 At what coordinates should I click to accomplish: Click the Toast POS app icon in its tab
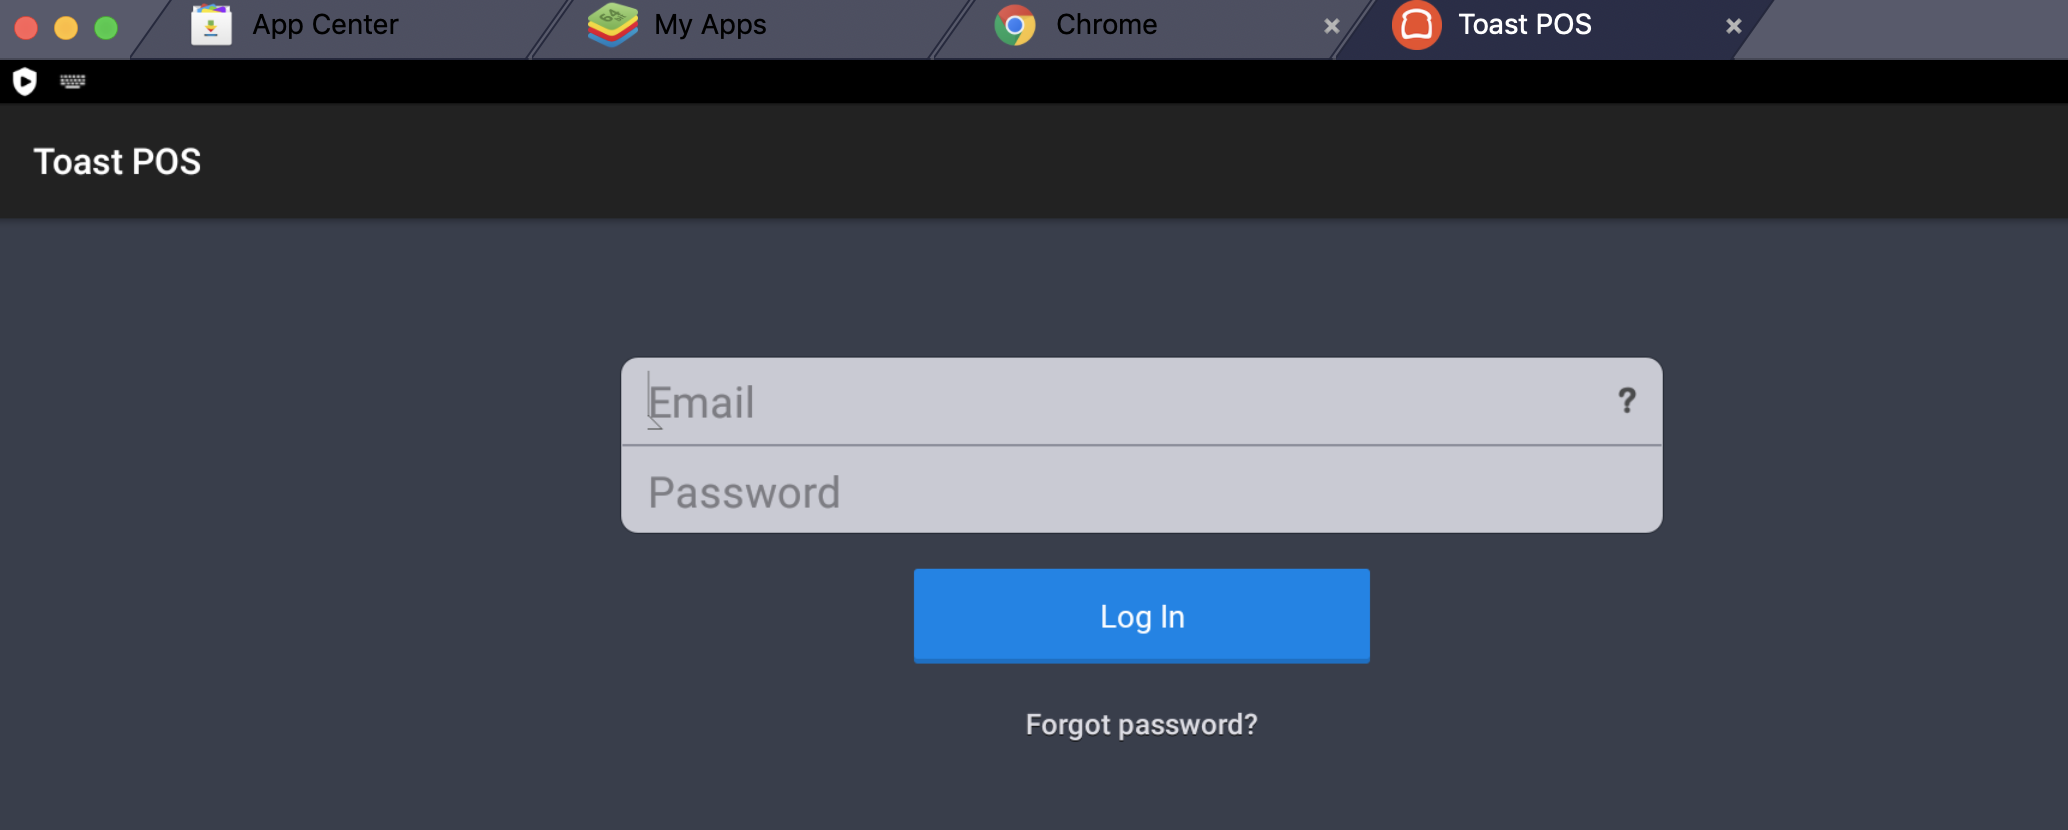pos(1415,24)
